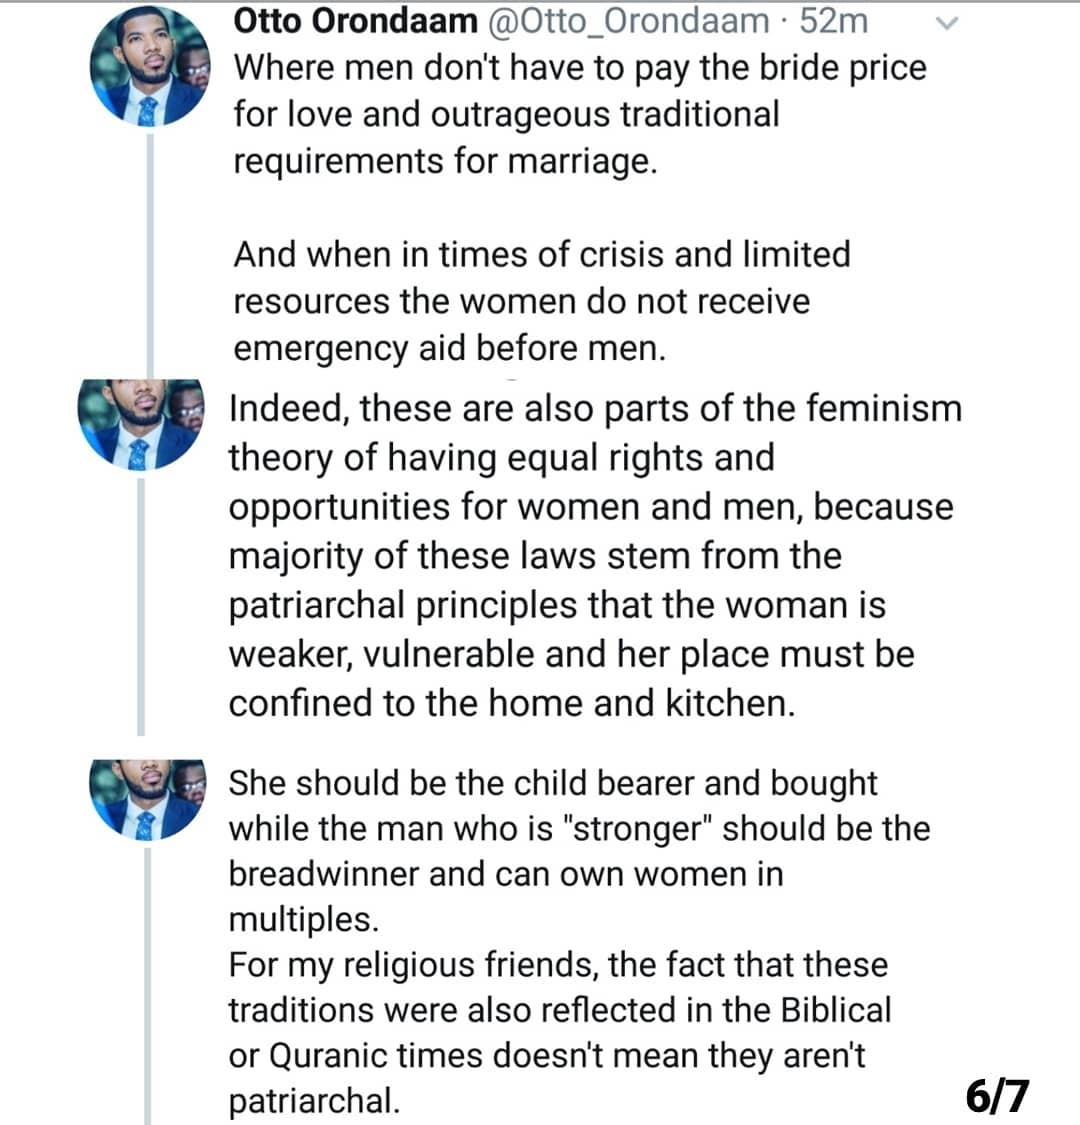The image size is (1080, 1125).
Task: Tap the avatar beside "She should be the child bearer"
Action: pos(148,799)
